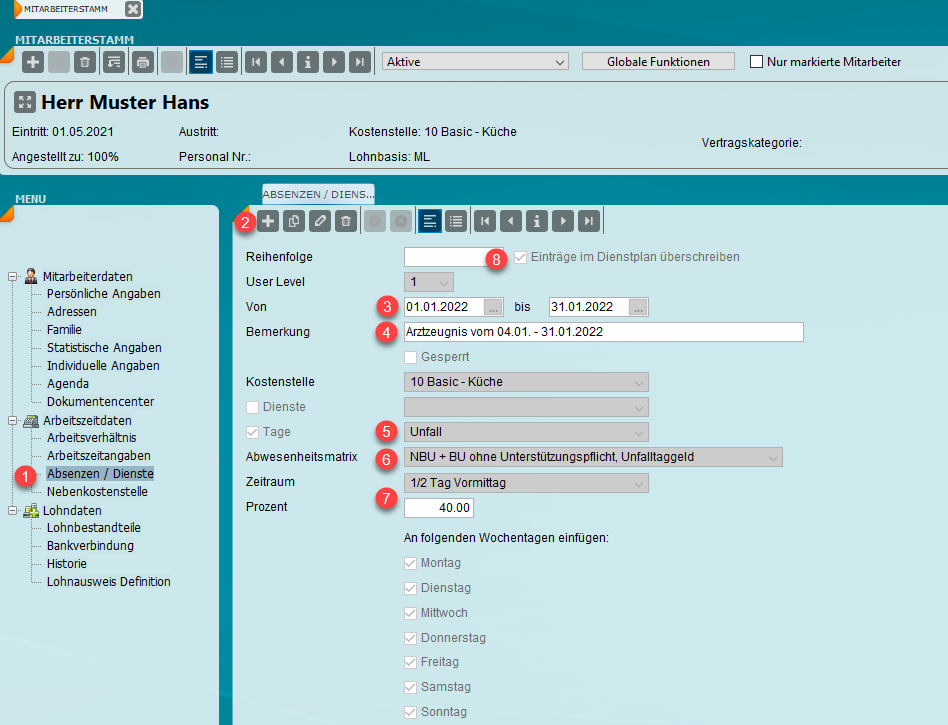Image resolution: width=948 pixels, height=725 pixels.
Task: Open the Zeitraum dropdown showing 1/2 Tag Vormittag
Action: coord(526,483)
